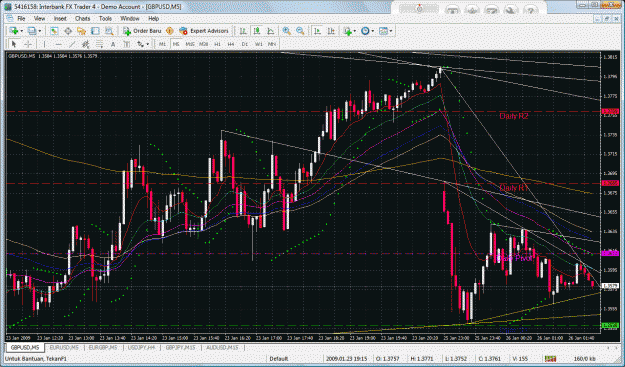The height and width of the screenshot is (367, 625).
Task: Open the View menu
Action: pyautogui.click(x=39, y=19)
